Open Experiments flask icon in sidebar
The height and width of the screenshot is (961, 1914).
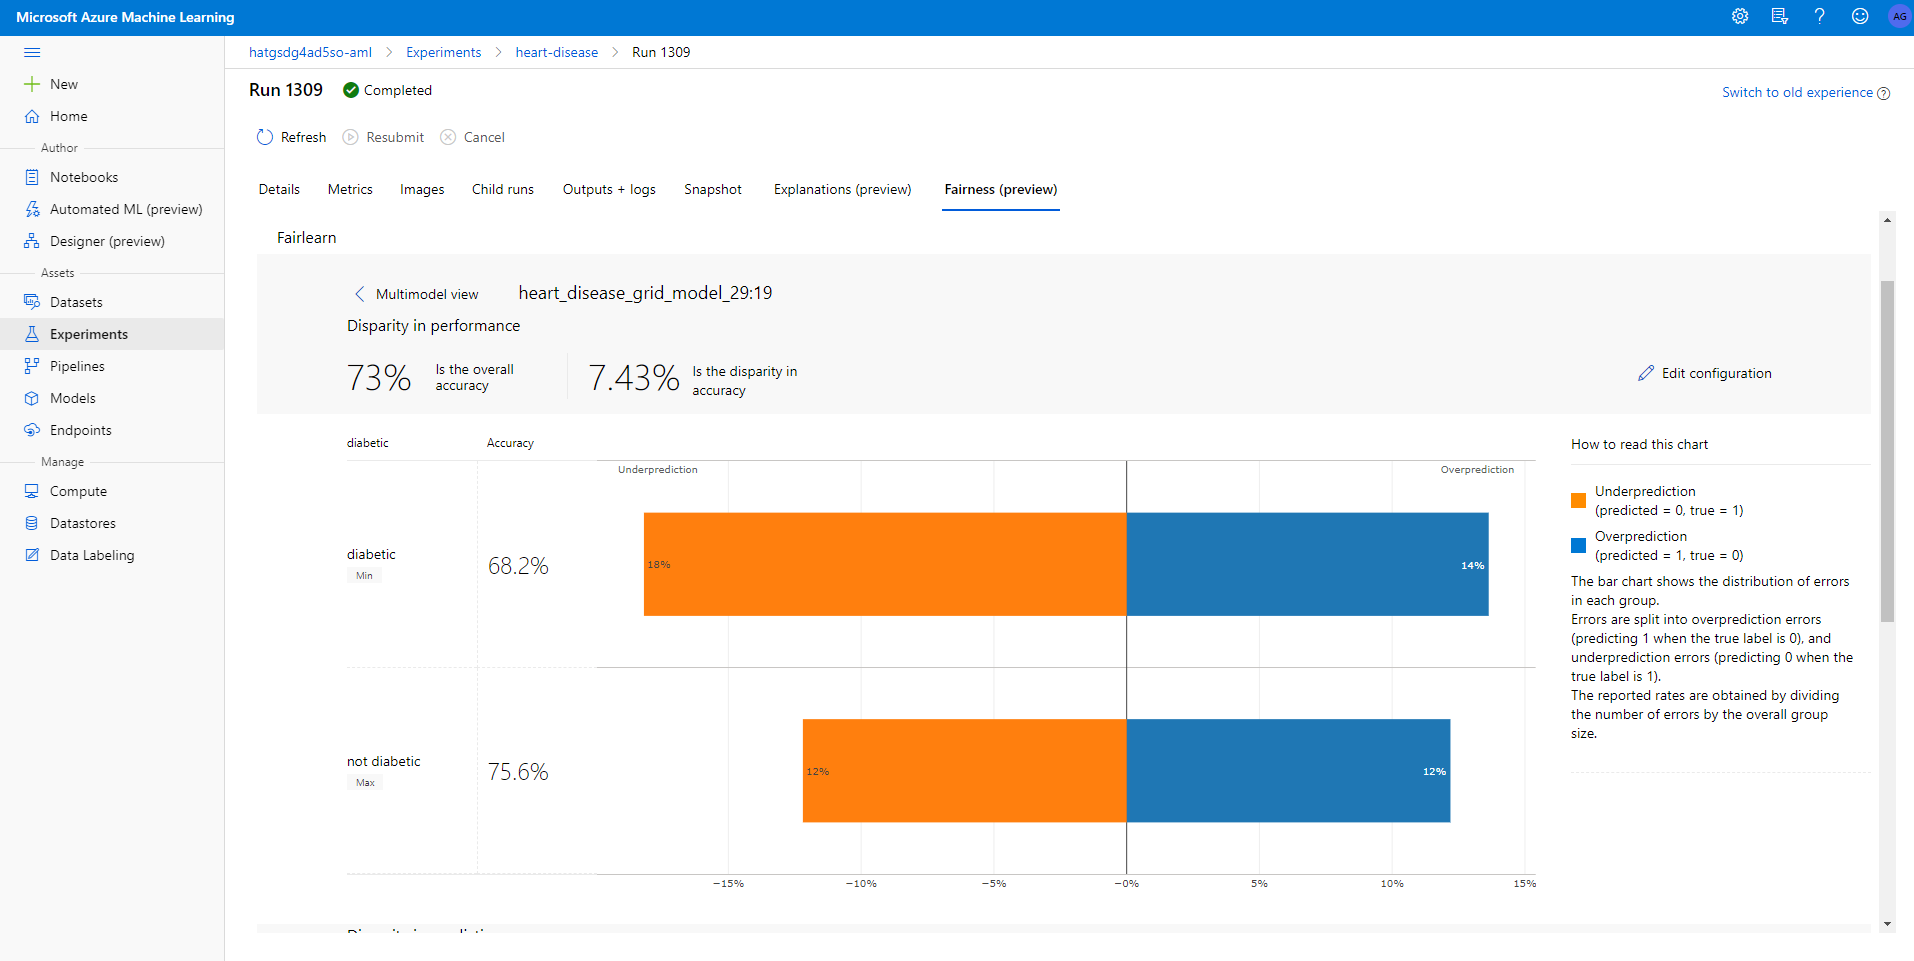click(32, 334)
